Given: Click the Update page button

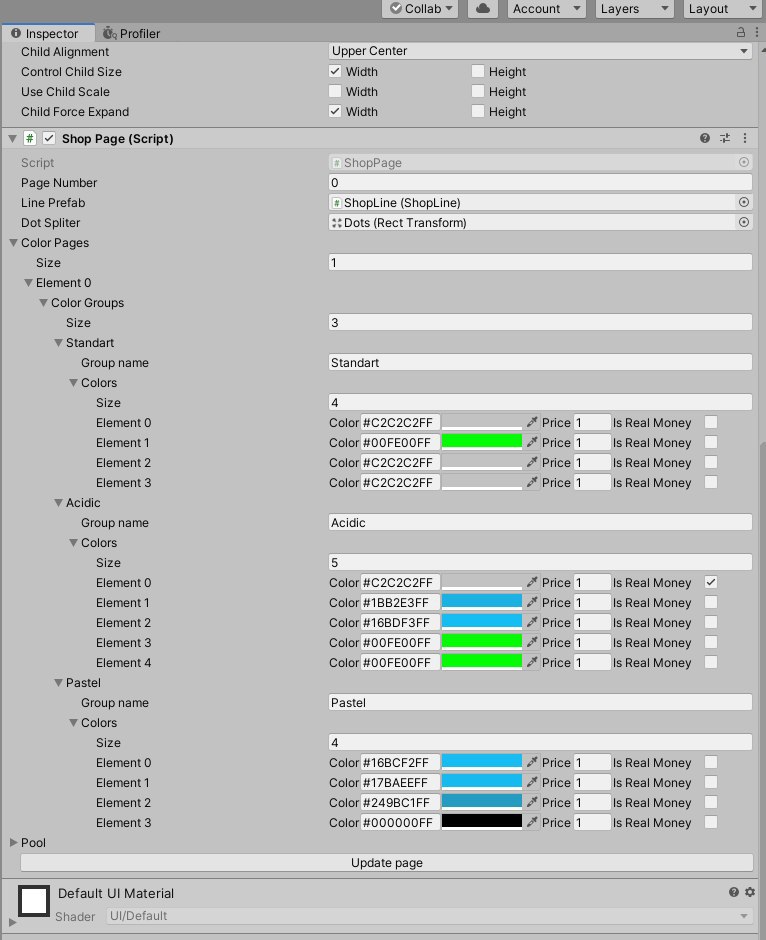Looking at the screenshot, I should tap(387, 863).
